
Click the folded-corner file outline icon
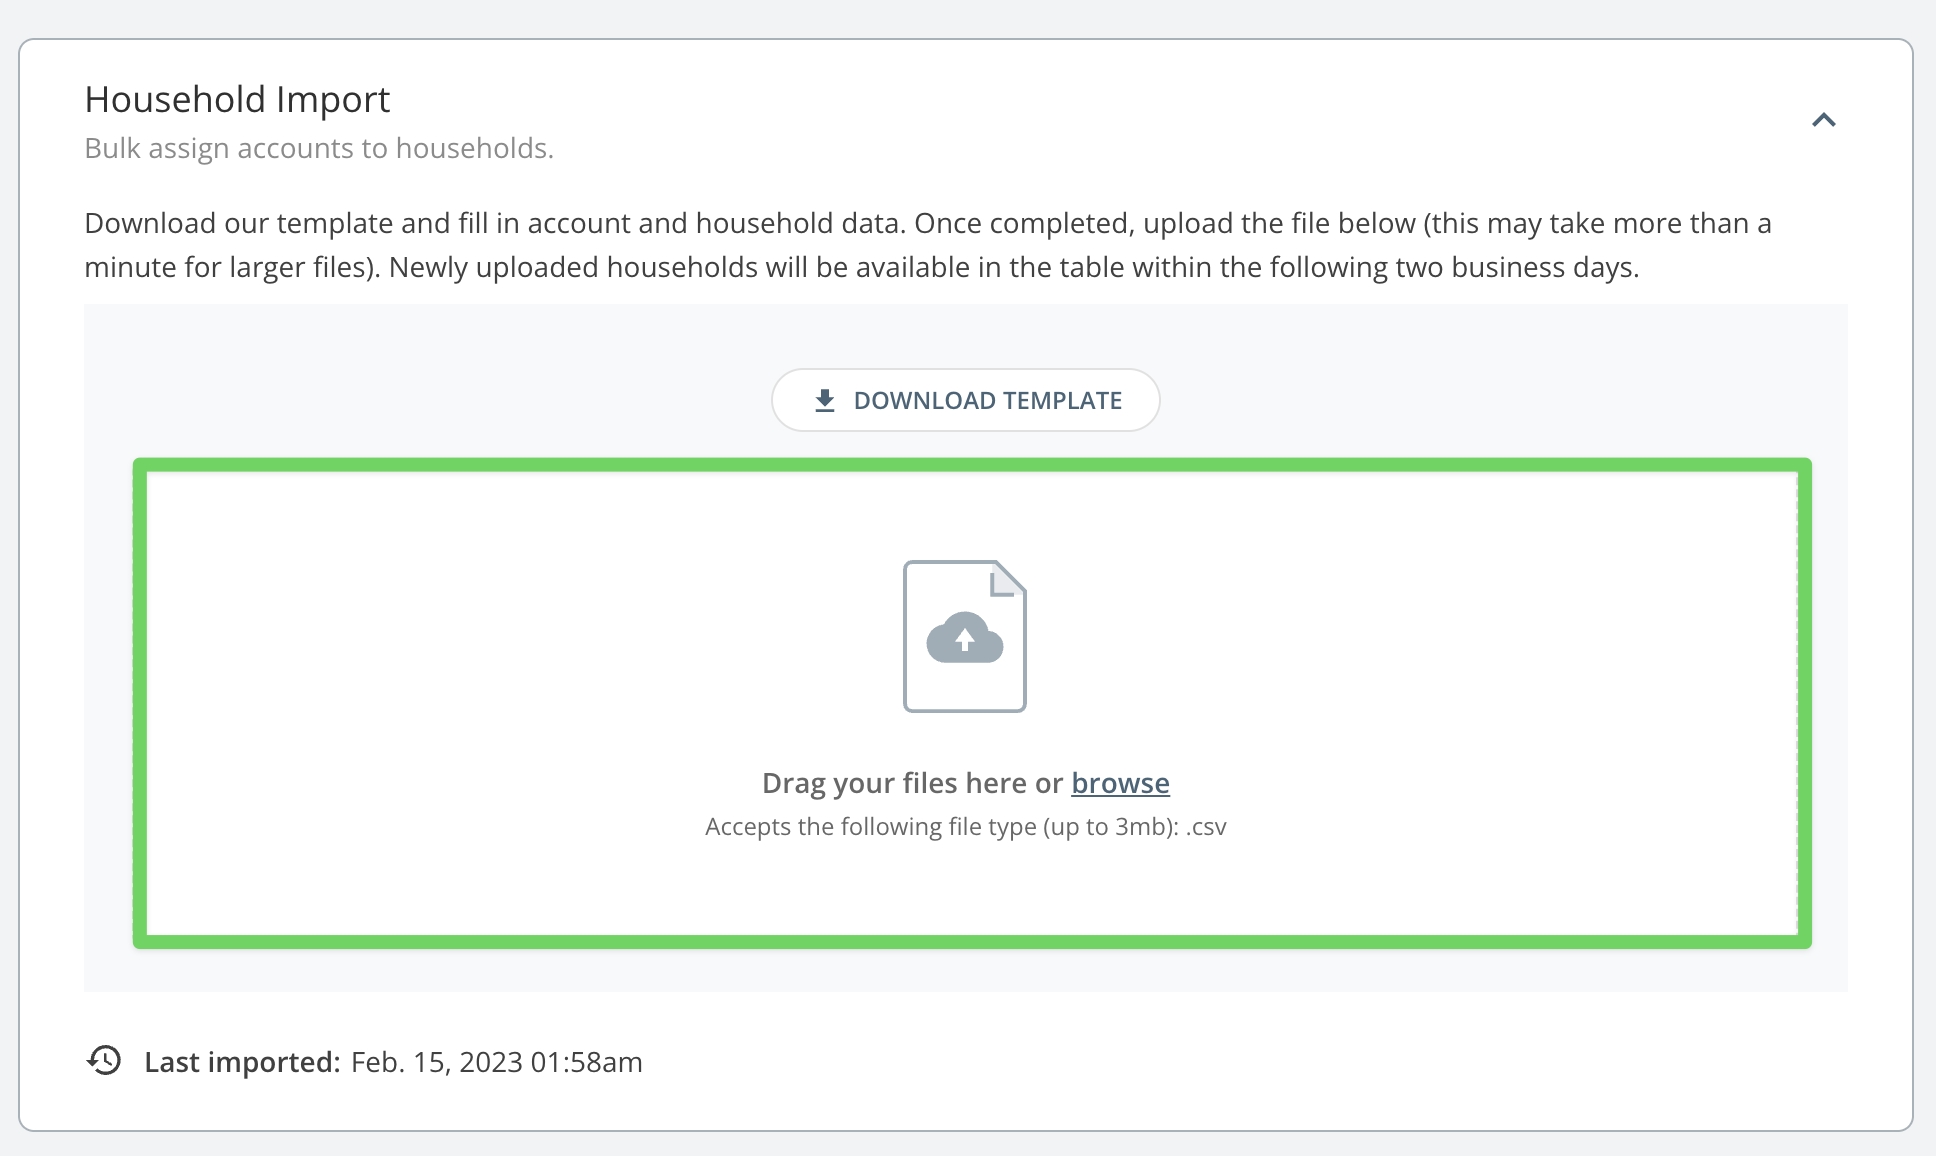click(x=1005, y=578)
